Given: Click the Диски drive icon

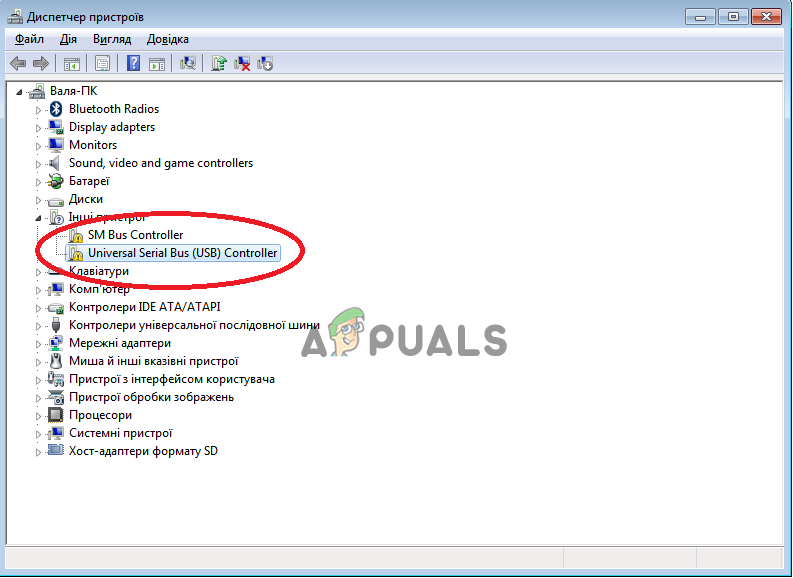Looking at the screenshot, I should click(56, 200).
